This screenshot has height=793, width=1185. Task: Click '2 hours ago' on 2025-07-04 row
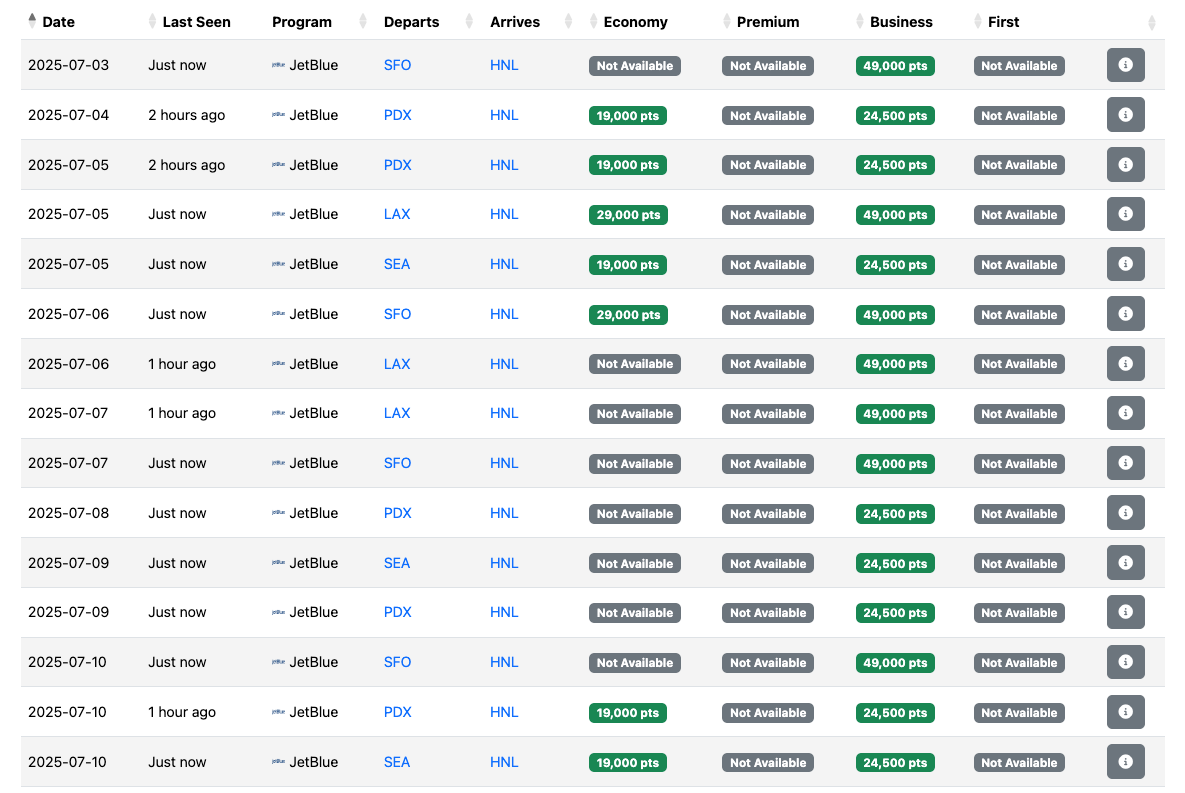pos(187,115)
